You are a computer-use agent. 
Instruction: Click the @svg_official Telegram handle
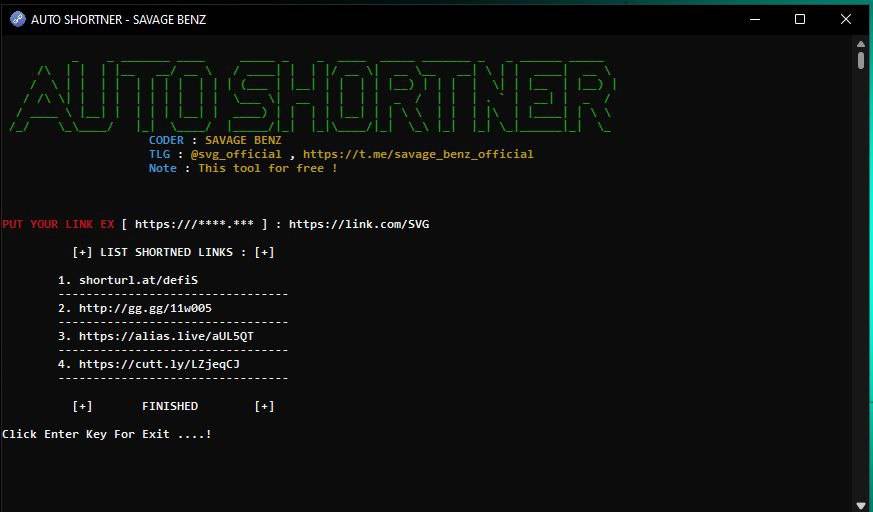point(236,154)
